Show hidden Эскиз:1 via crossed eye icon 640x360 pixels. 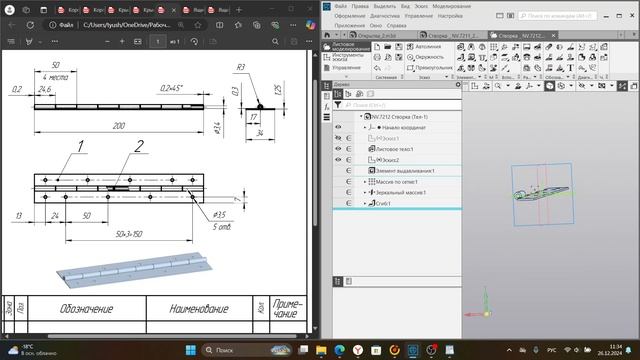pos(338,138)
